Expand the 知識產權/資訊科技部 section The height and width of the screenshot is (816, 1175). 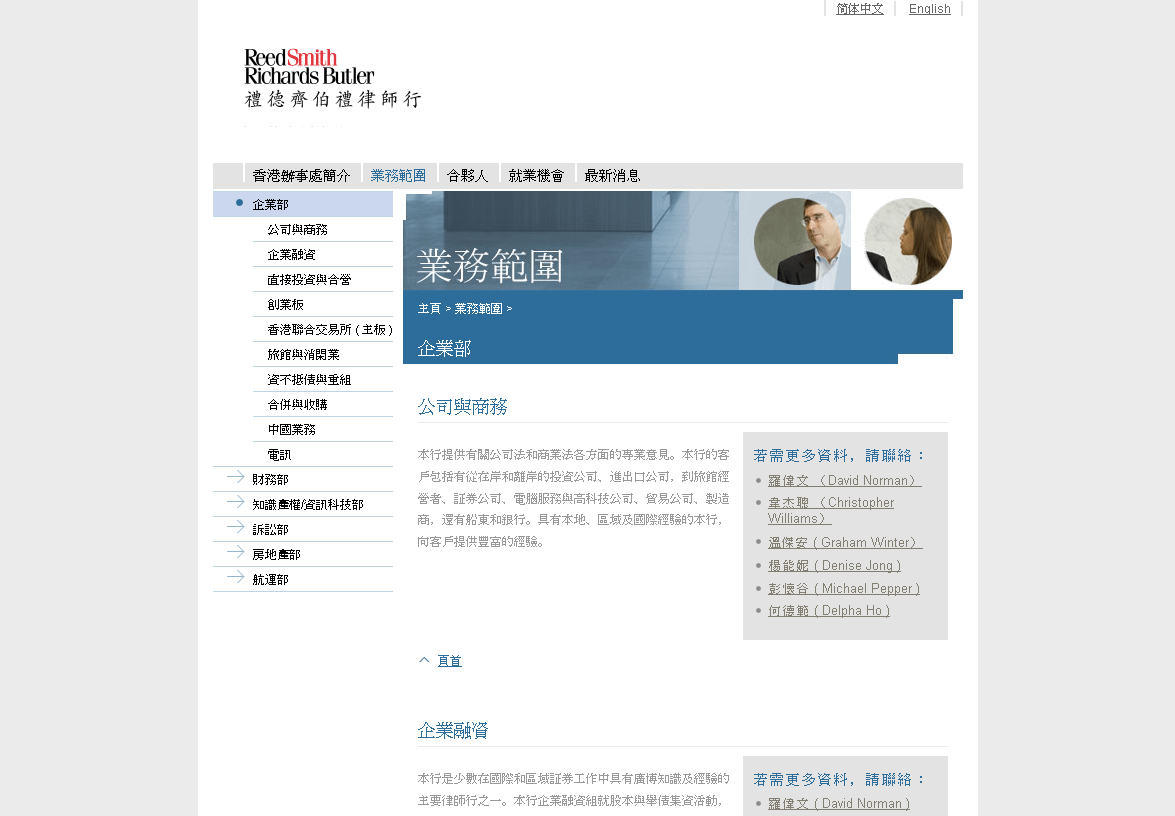(307, 504)
